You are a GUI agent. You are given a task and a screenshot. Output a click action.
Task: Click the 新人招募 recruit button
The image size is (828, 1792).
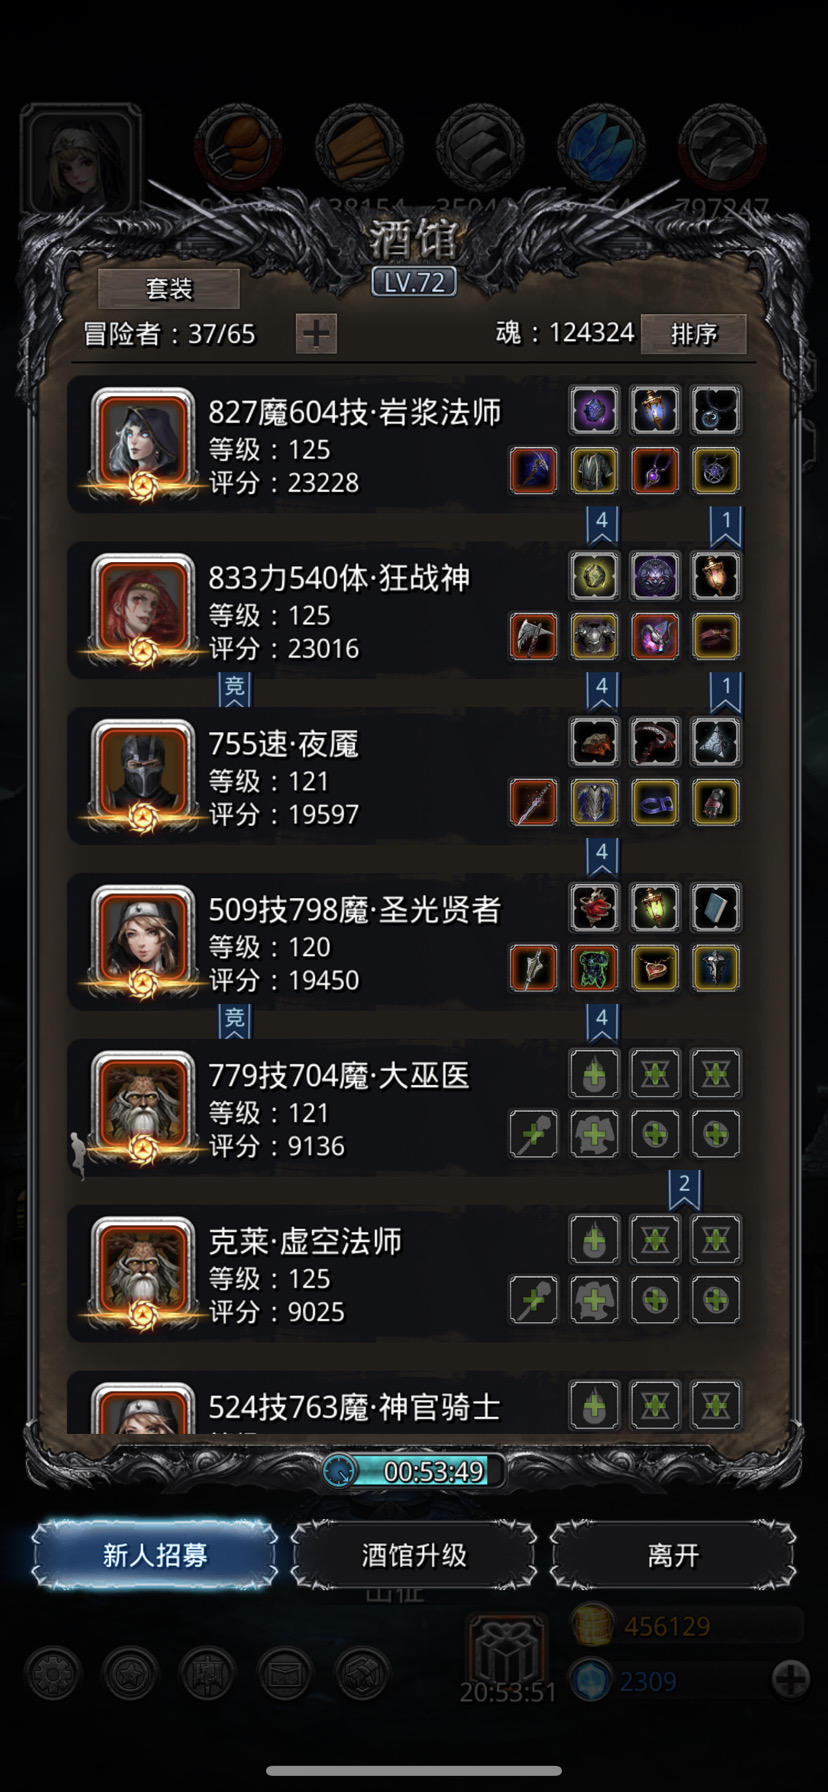point(155,1555)
